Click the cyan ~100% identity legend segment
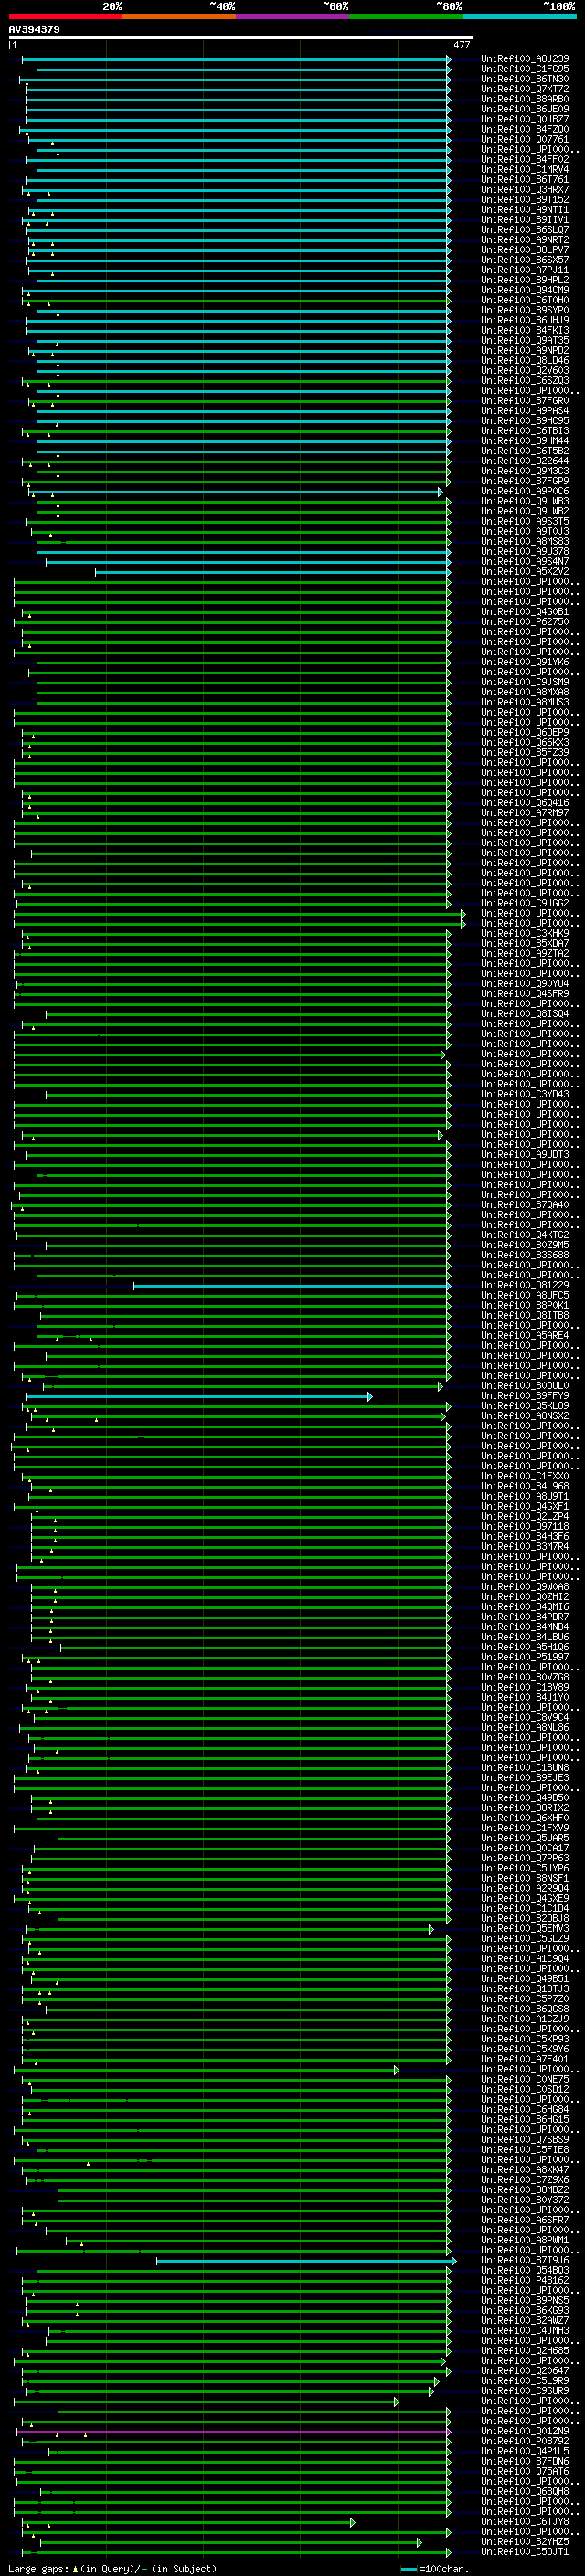Viewport: 585px width, 2576px height. click(x=520, y=16)
